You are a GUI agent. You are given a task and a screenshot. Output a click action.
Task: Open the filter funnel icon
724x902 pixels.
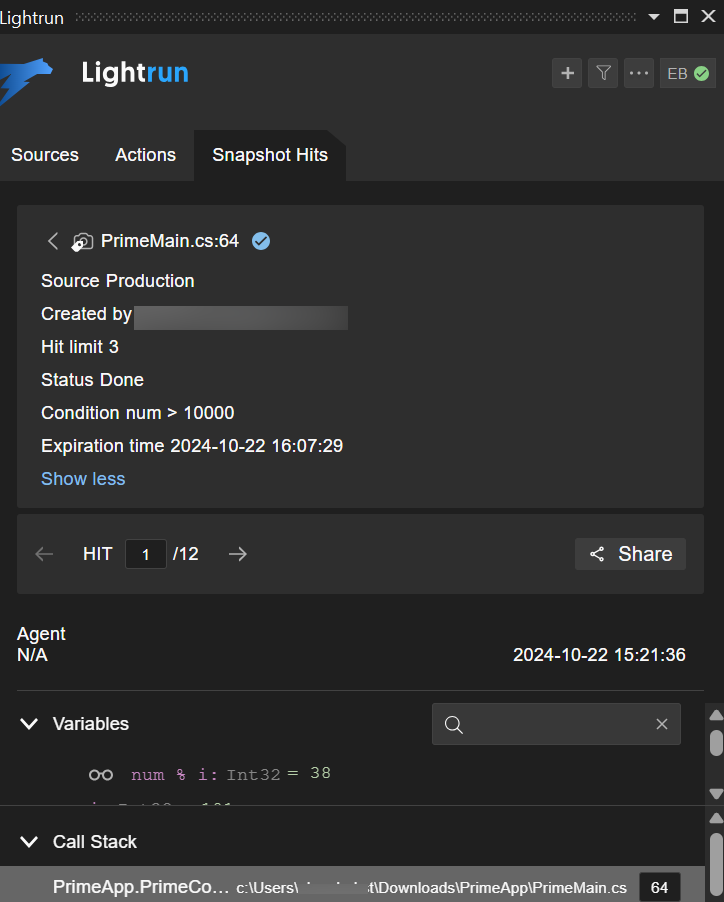coord(603,73)
